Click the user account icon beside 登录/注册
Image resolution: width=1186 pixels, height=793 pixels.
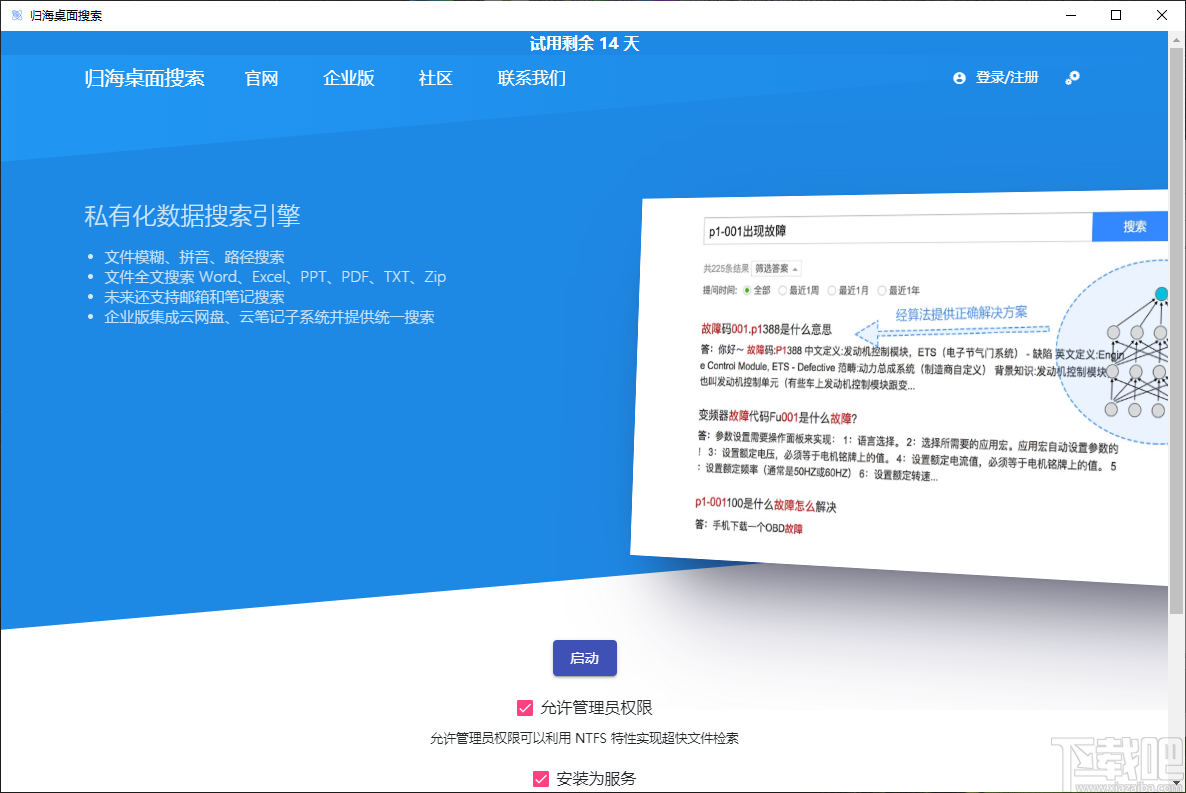coord(959,78)
